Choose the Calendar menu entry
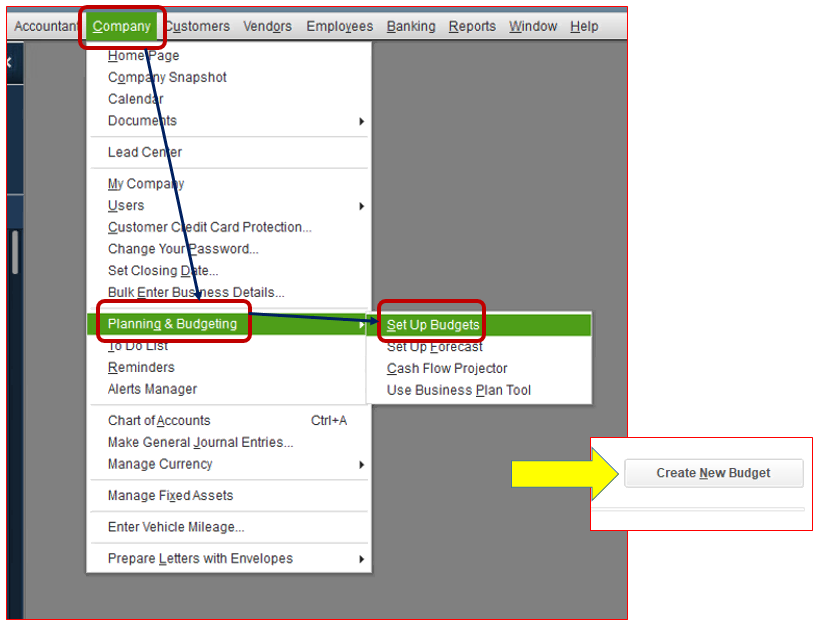836x641 pixels. (x=229, y=99)
